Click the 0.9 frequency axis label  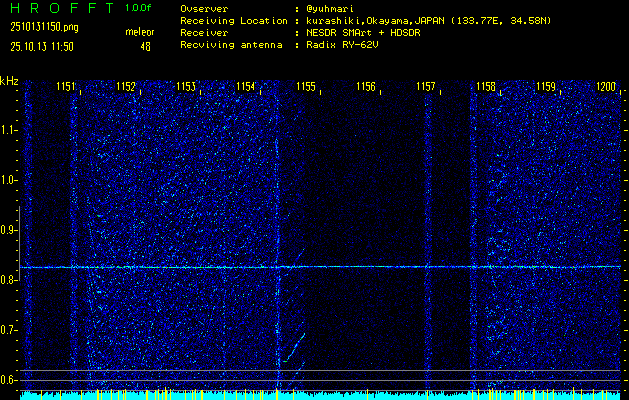click(x=8, y=230)
